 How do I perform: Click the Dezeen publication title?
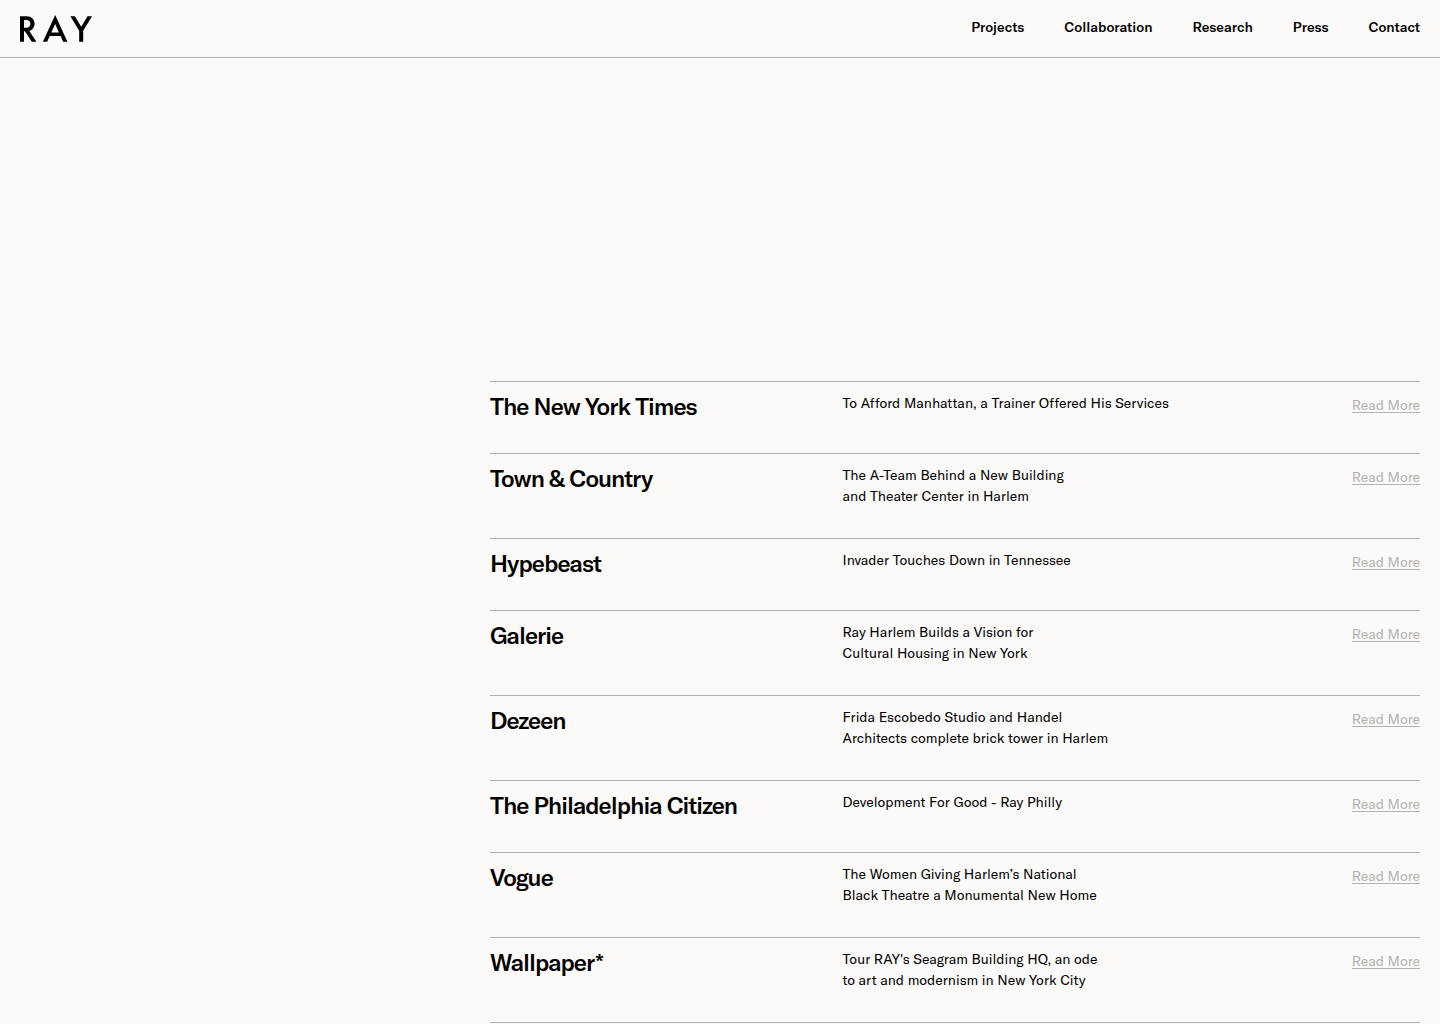pos(528,722)
